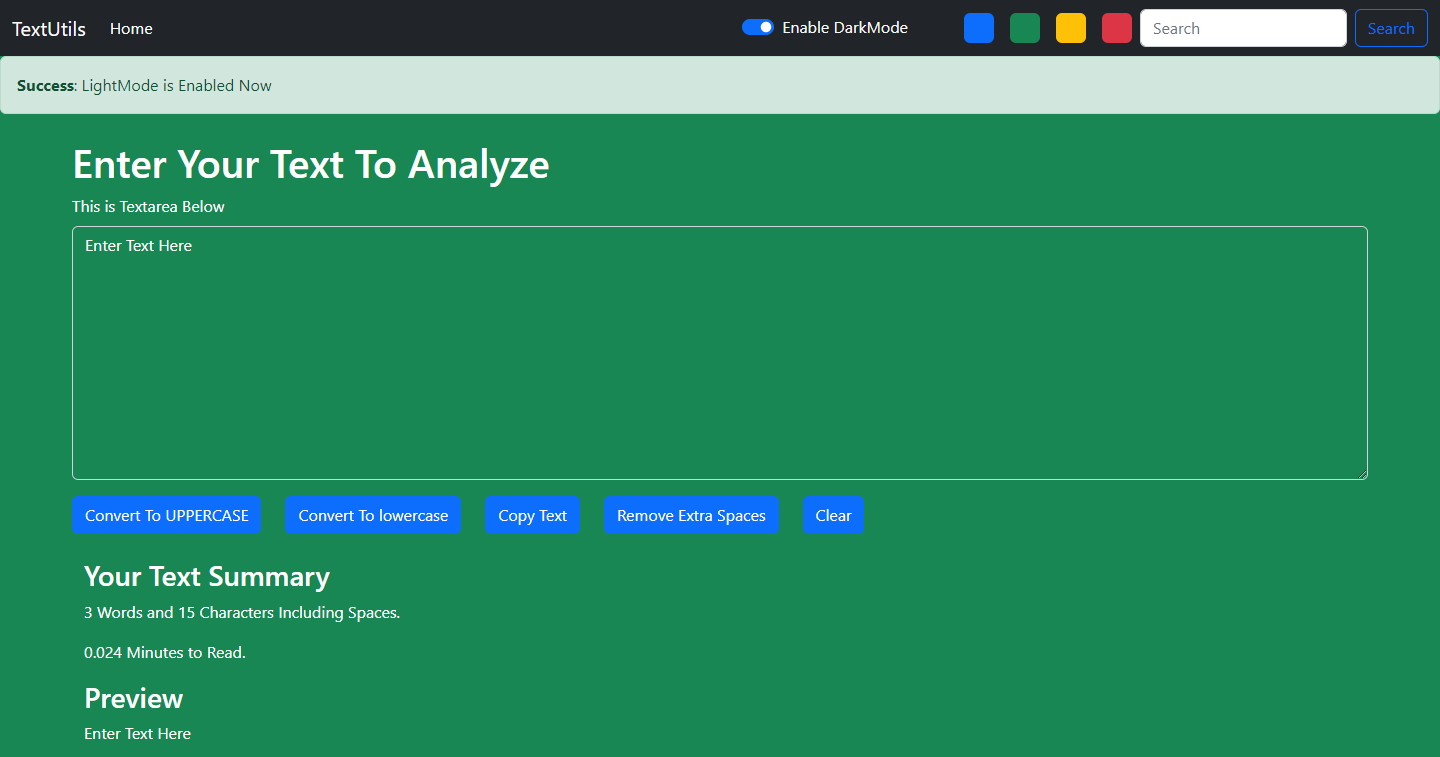Click the Search button in navbar
This screenshot has height=757, width=1440.
[x=1391, y=28]
